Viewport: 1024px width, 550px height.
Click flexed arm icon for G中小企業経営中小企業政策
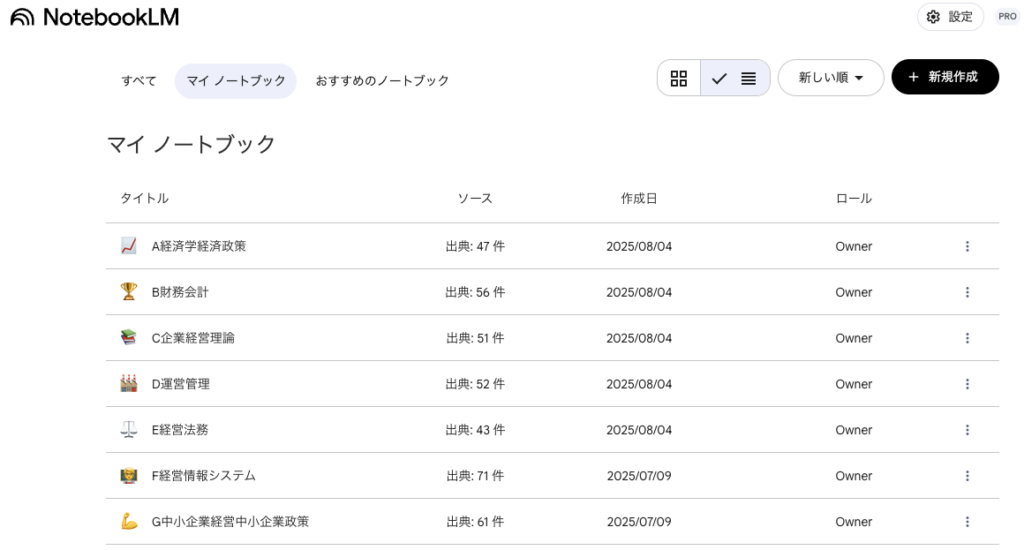128,522
